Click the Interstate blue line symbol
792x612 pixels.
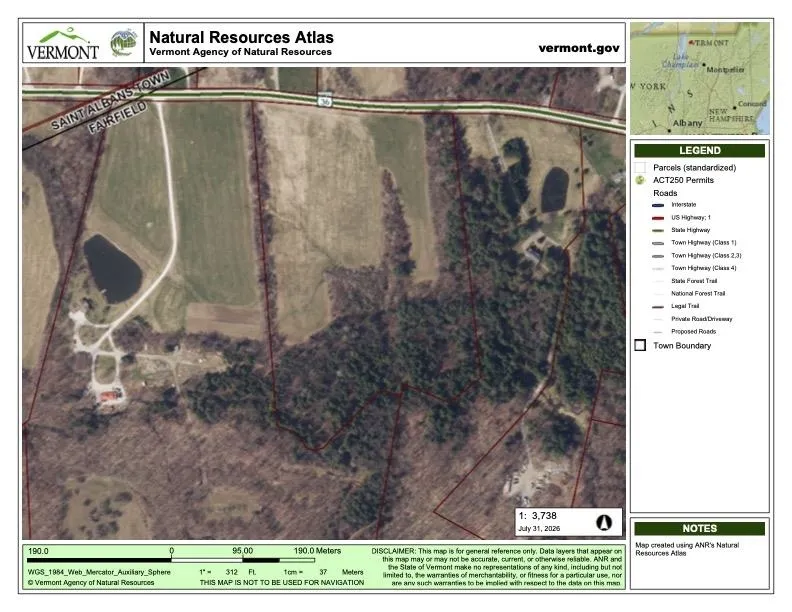click(x=658, y=205)
